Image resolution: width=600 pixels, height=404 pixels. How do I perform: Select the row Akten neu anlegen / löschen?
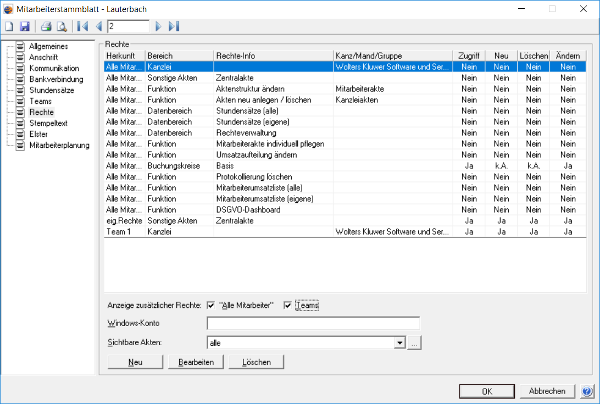345,100
